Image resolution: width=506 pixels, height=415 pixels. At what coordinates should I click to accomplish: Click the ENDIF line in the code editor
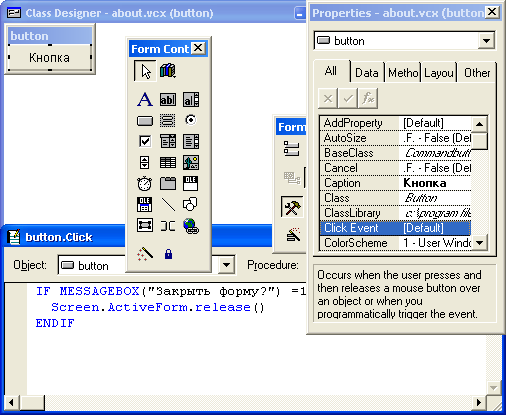(55, 323)
